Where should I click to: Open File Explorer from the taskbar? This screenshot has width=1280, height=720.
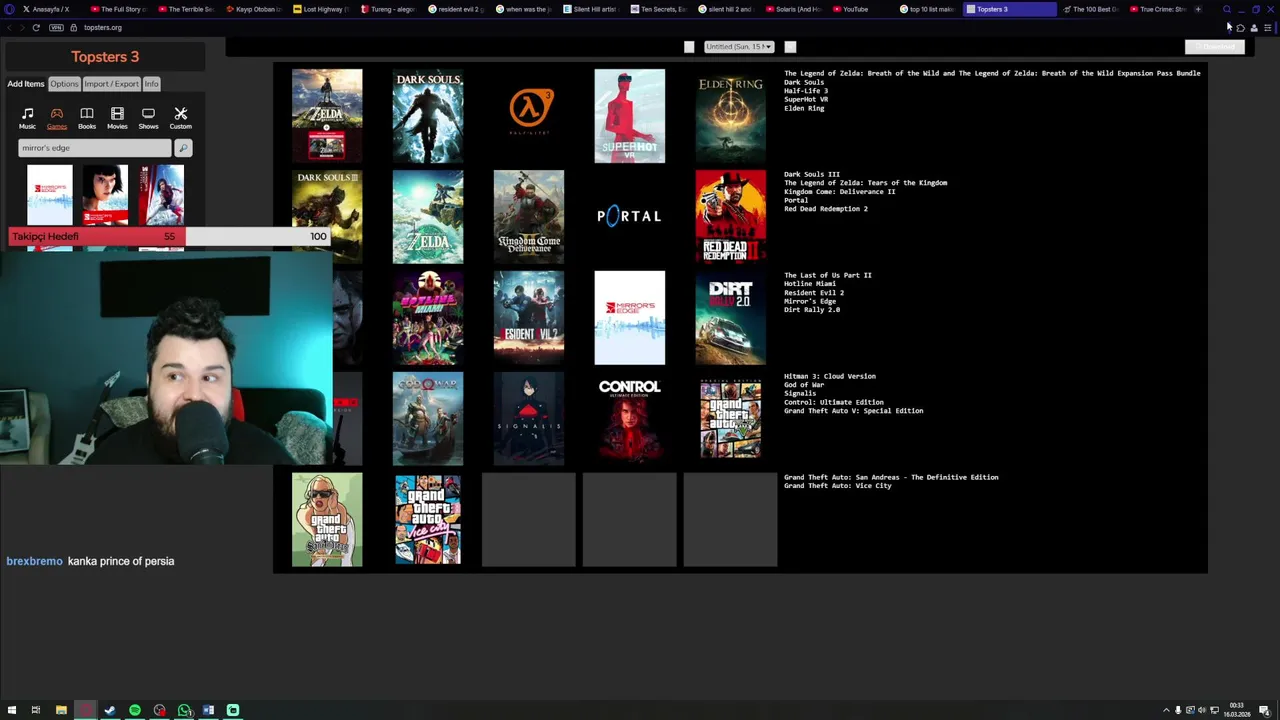click(x=61, y=710)
